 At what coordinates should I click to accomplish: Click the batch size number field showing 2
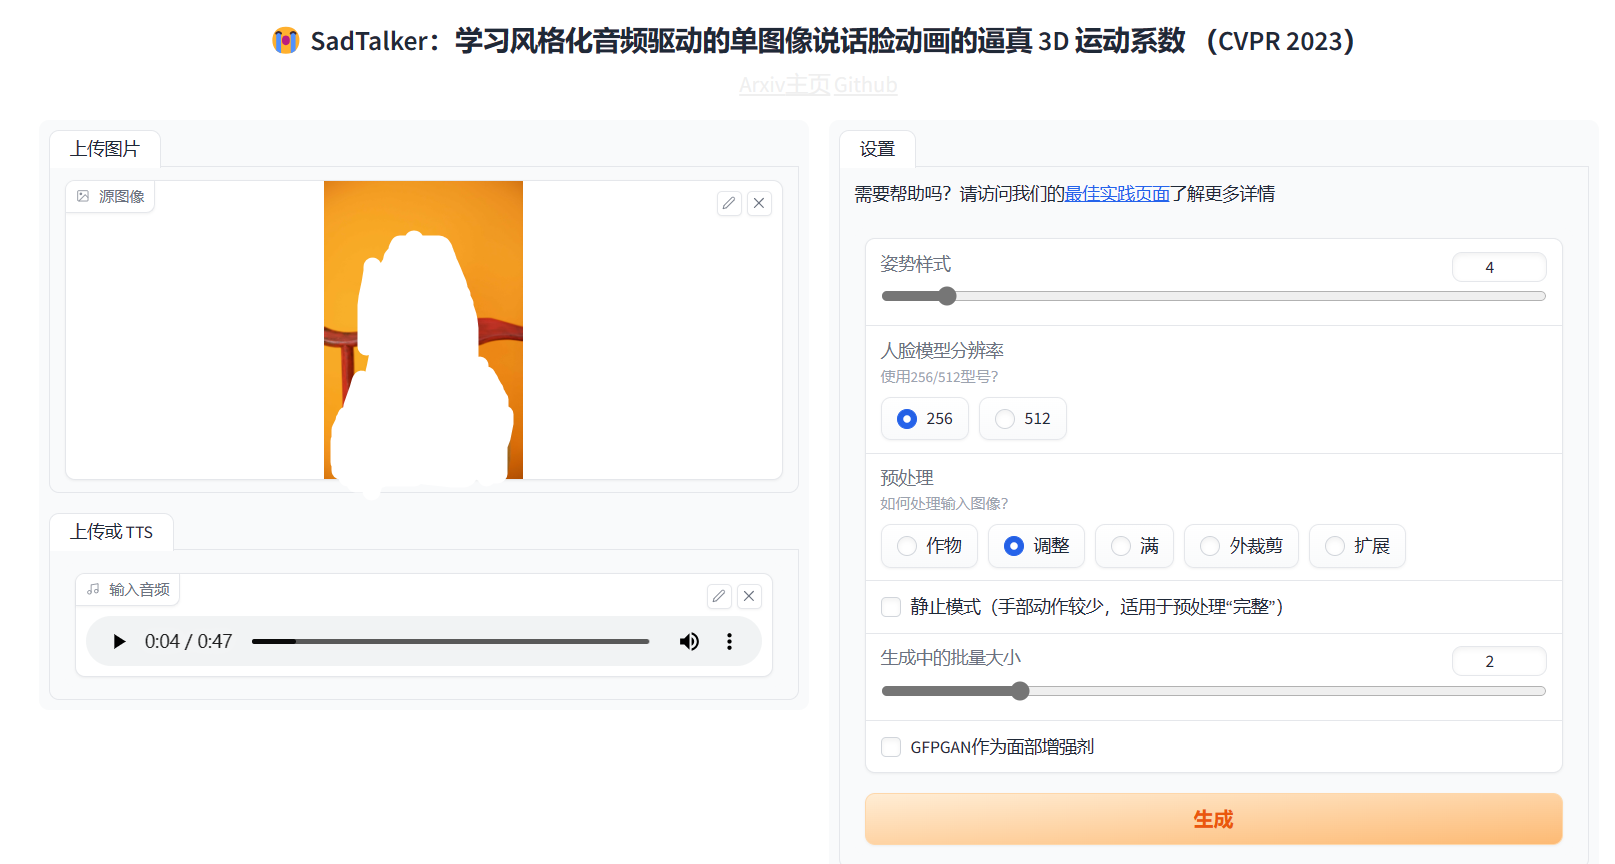click(x=1499, y=661)
